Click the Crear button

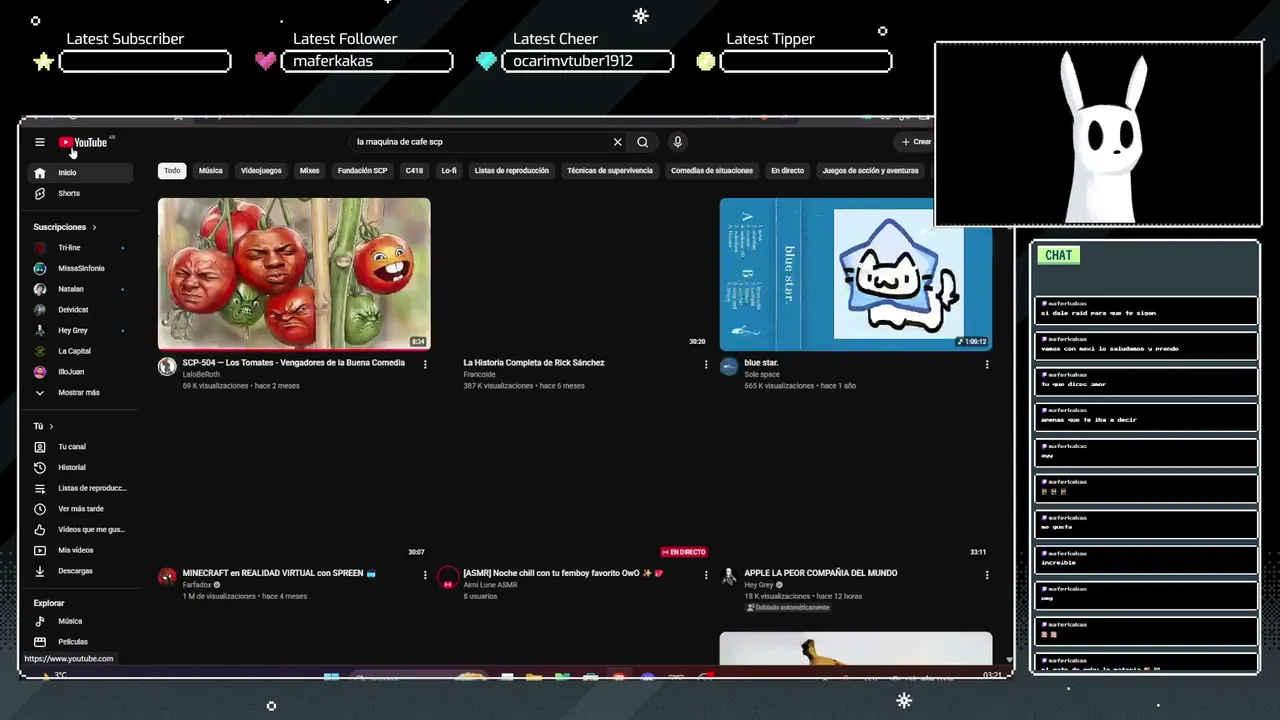pos(916,142)
